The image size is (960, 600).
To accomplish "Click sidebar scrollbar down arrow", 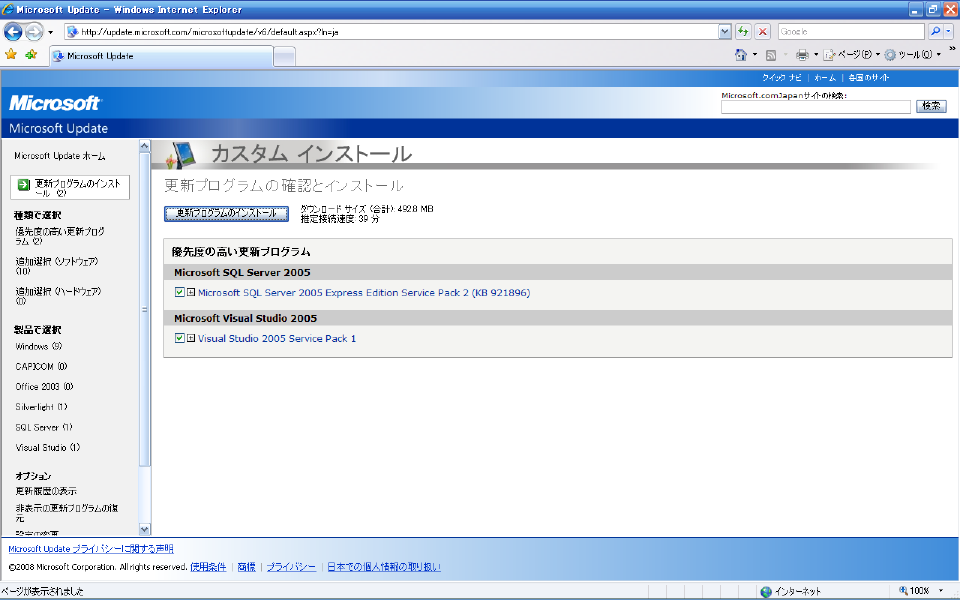I will [x=144, y=529].
